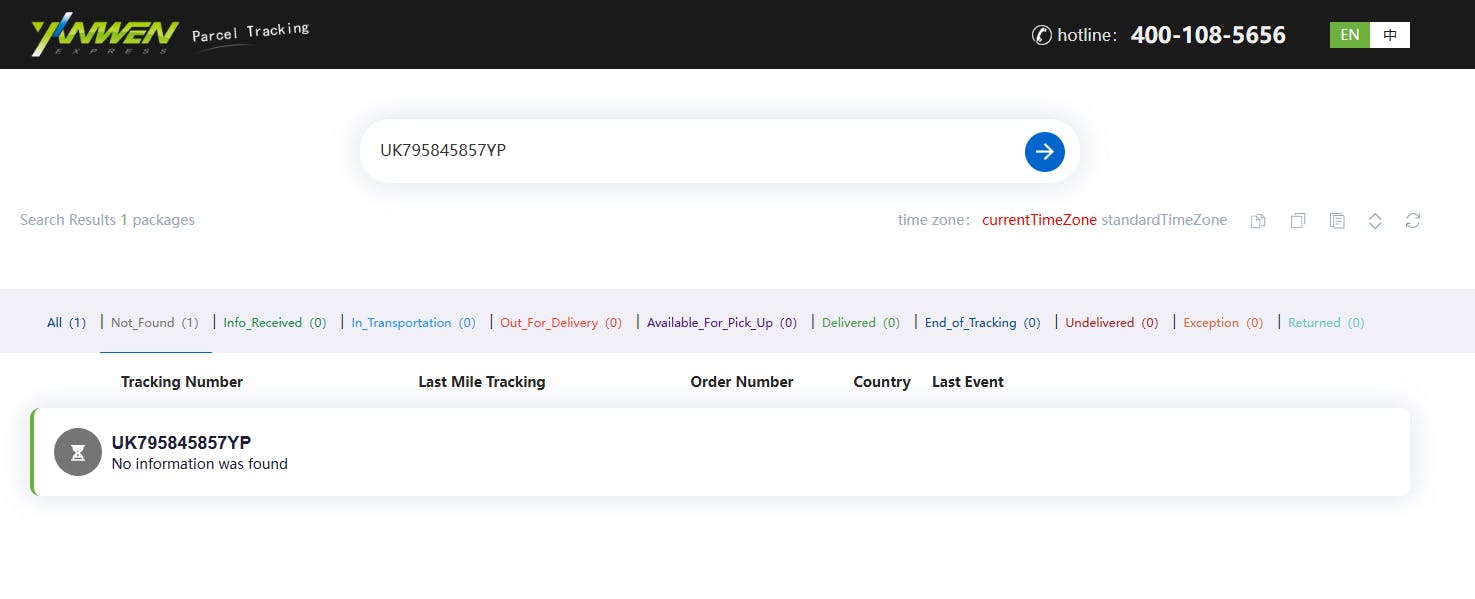Switch language to EN

tap(1349, 35)
